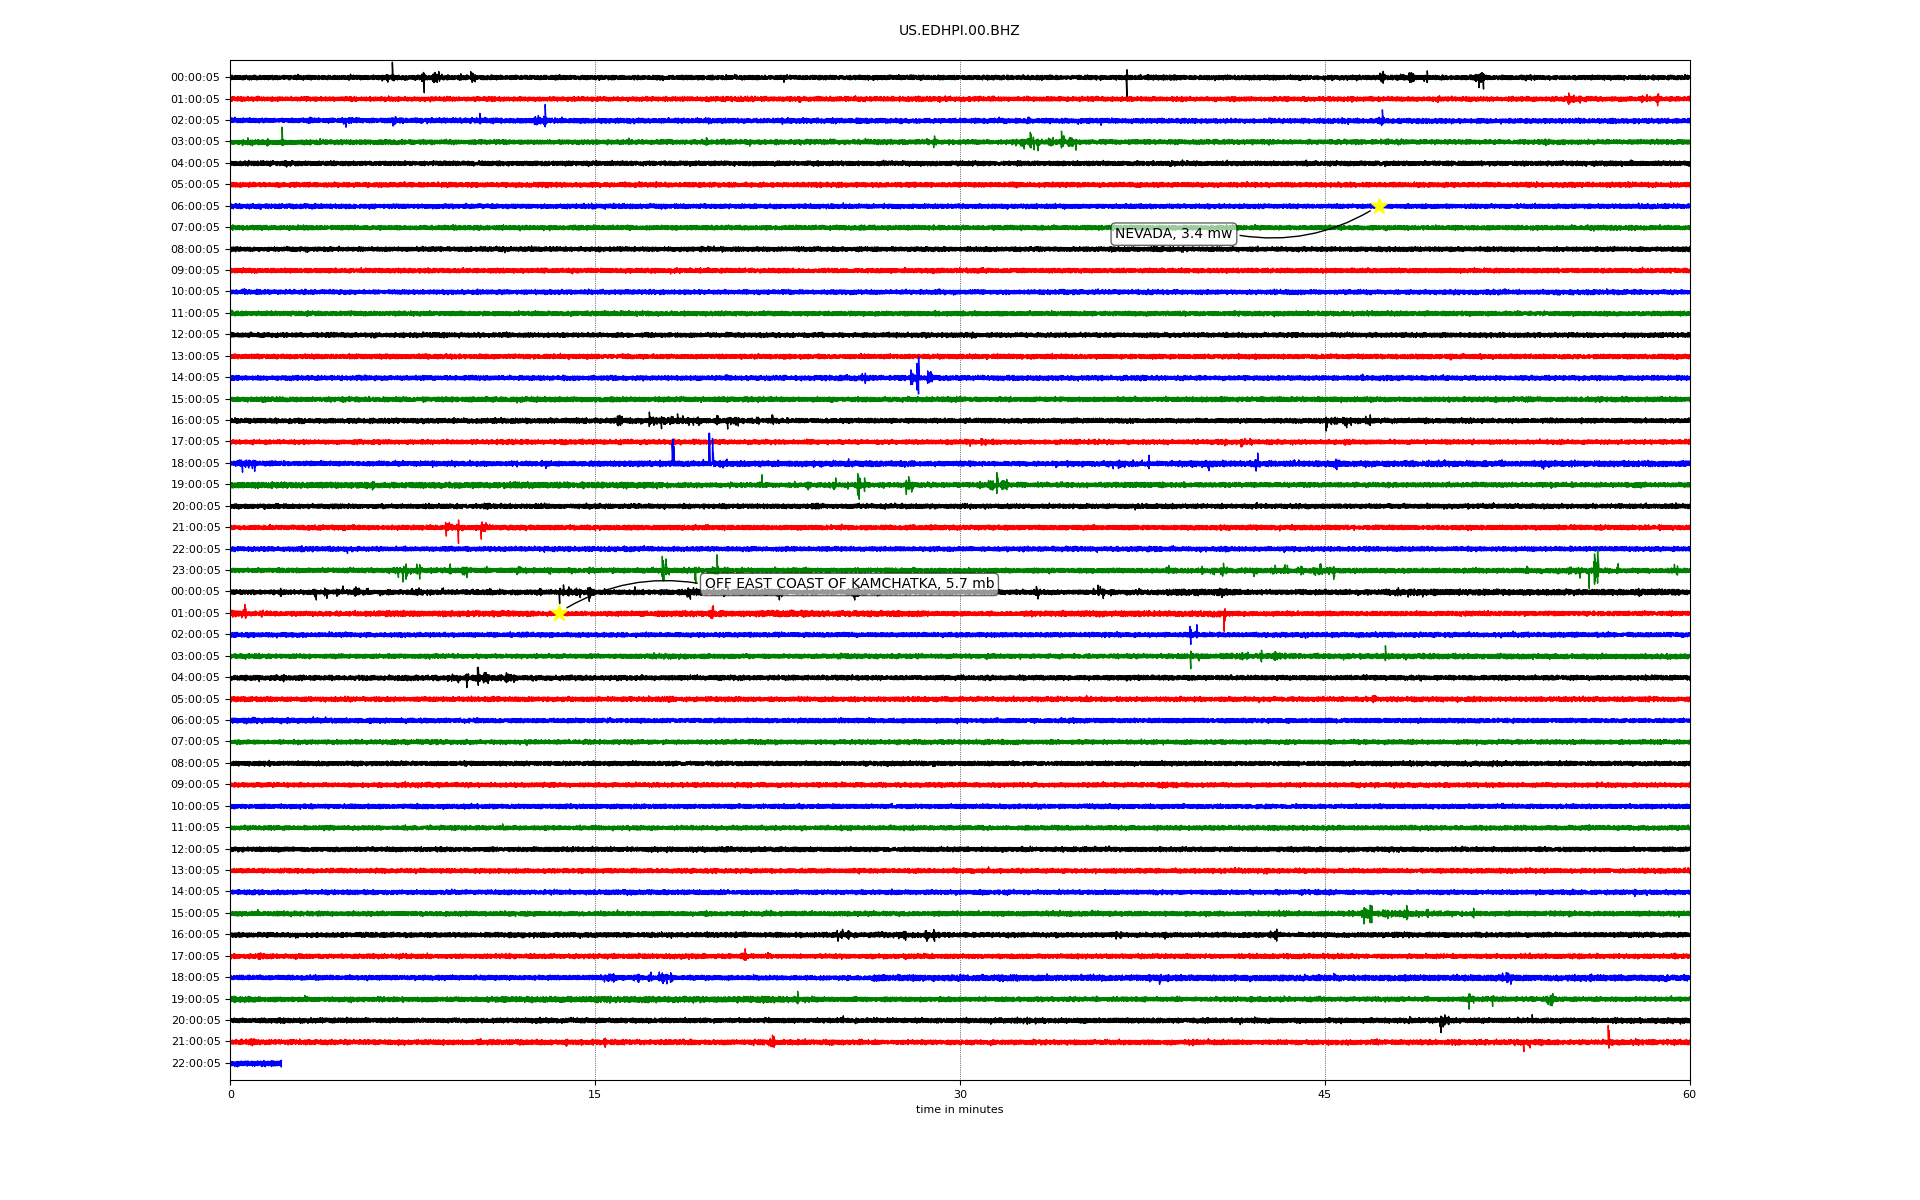The width and height of the screenshot is (1920, 1200).
Task: Click the US.EDHPI.00.BHZ plot title
Action: 959,31
